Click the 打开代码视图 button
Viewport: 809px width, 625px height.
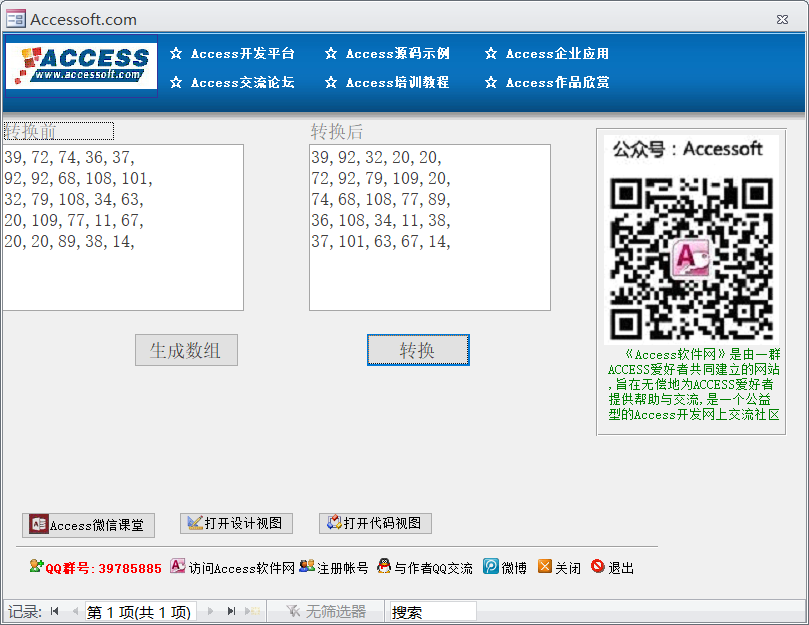375,523
